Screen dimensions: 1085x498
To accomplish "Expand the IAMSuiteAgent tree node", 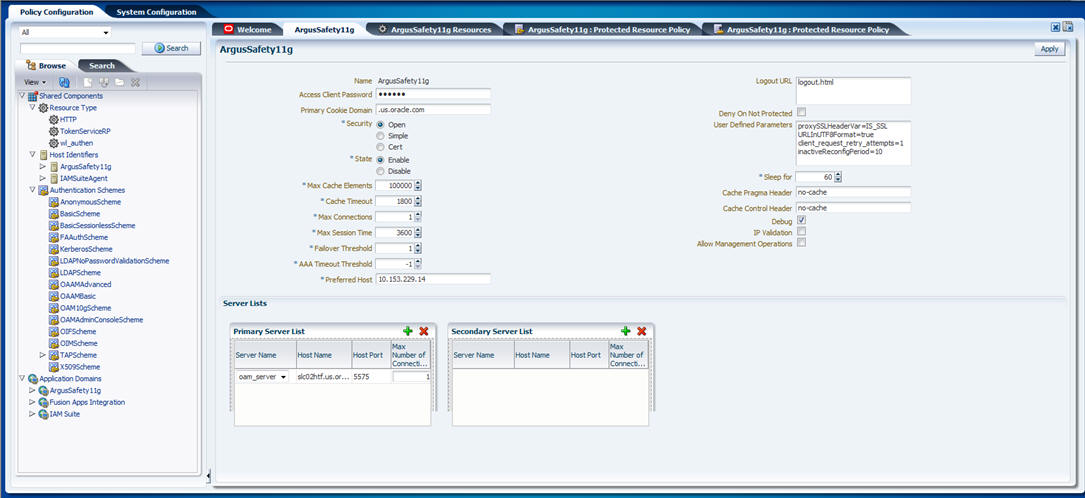I will (x=43, y=178).
